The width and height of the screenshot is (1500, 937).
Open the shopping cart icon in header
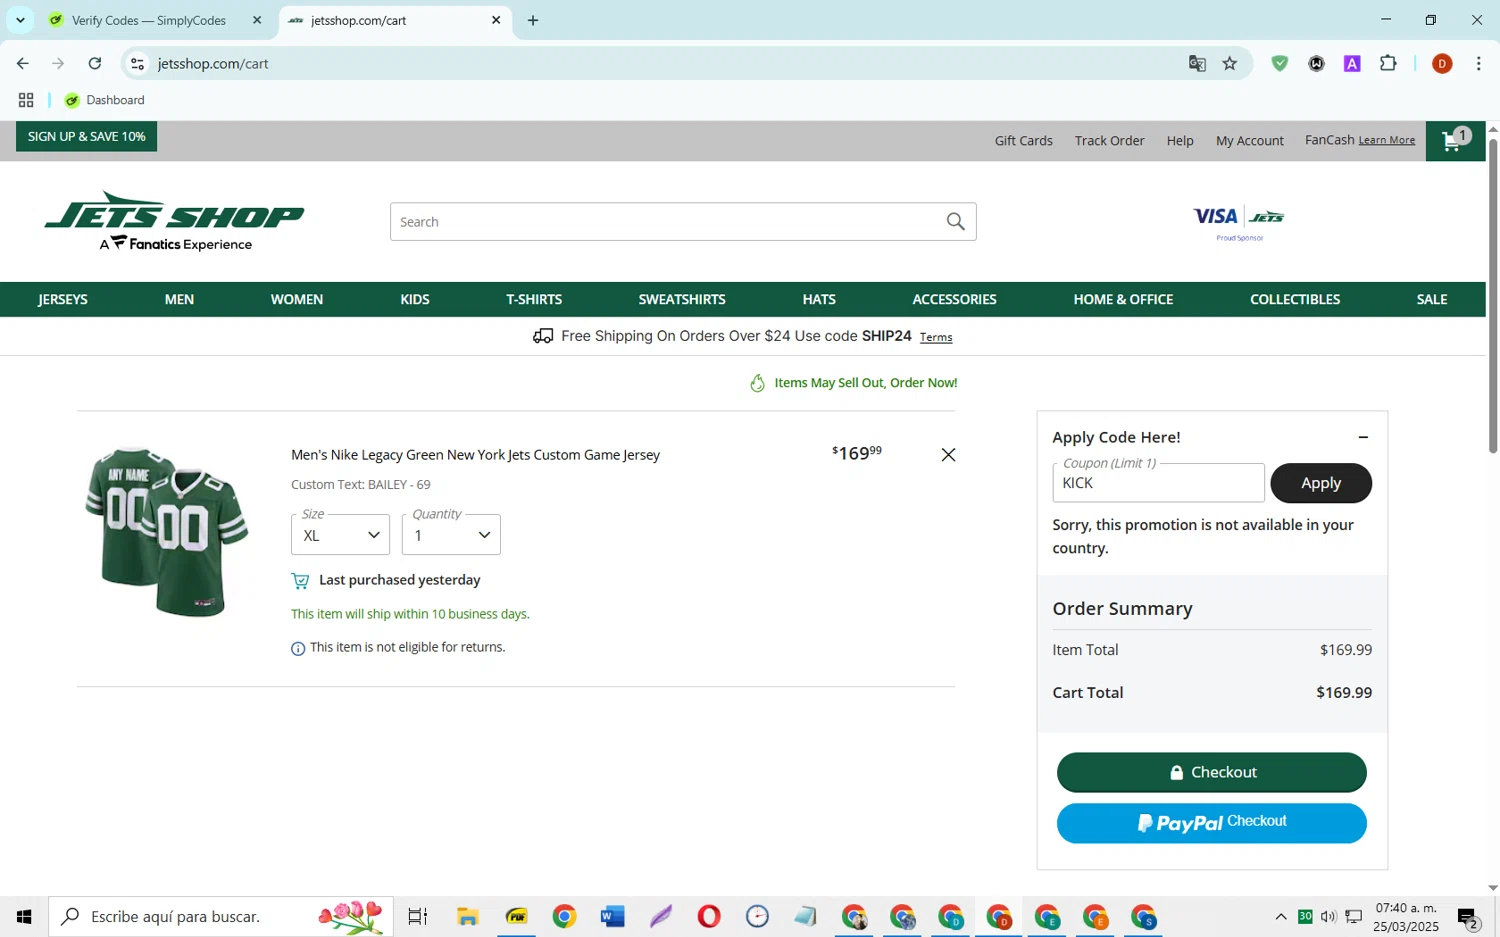1455,141
